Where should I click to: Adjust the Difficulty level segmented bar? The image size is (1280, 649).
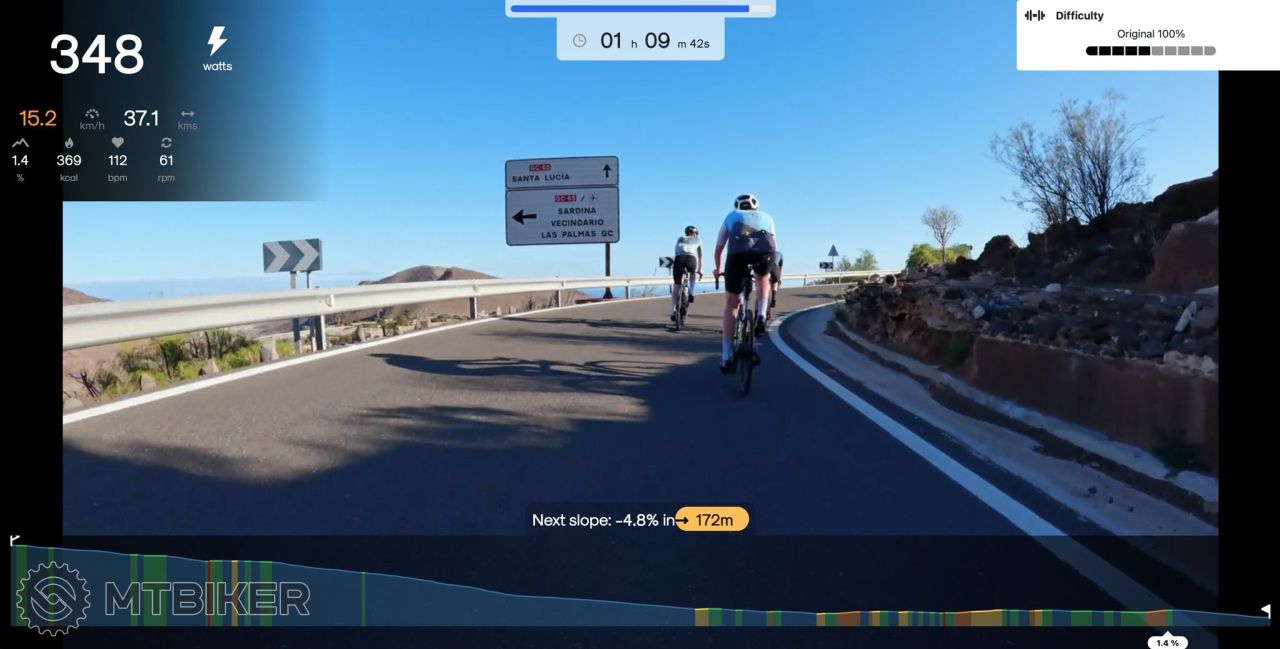1151,51
